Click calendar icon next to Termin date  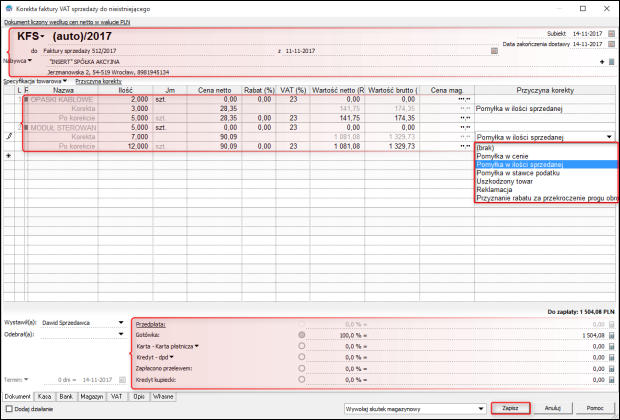click(x=123, y=380)
